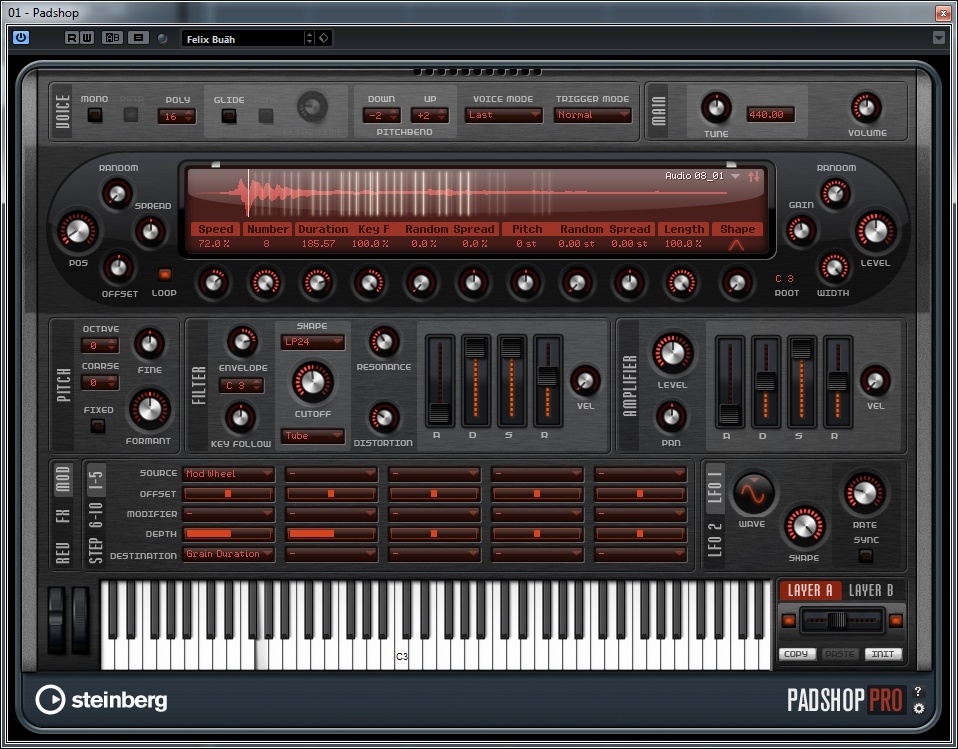The height and width of the screenshot is (749, 958).
Task: Click in the sample waveform display
Action: click(x=475, y=193)
